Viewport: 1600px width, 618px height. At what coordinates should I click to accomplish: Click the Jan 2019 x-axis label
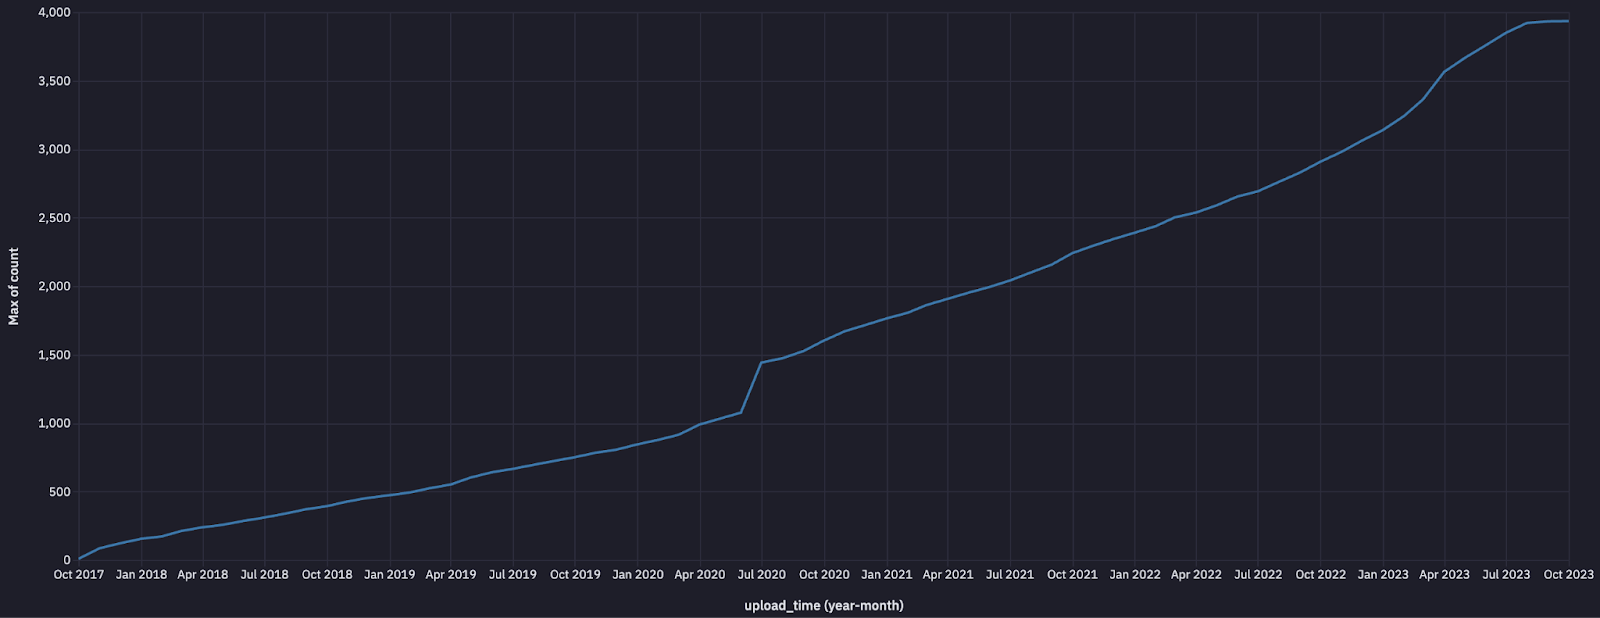pos(389,575)
